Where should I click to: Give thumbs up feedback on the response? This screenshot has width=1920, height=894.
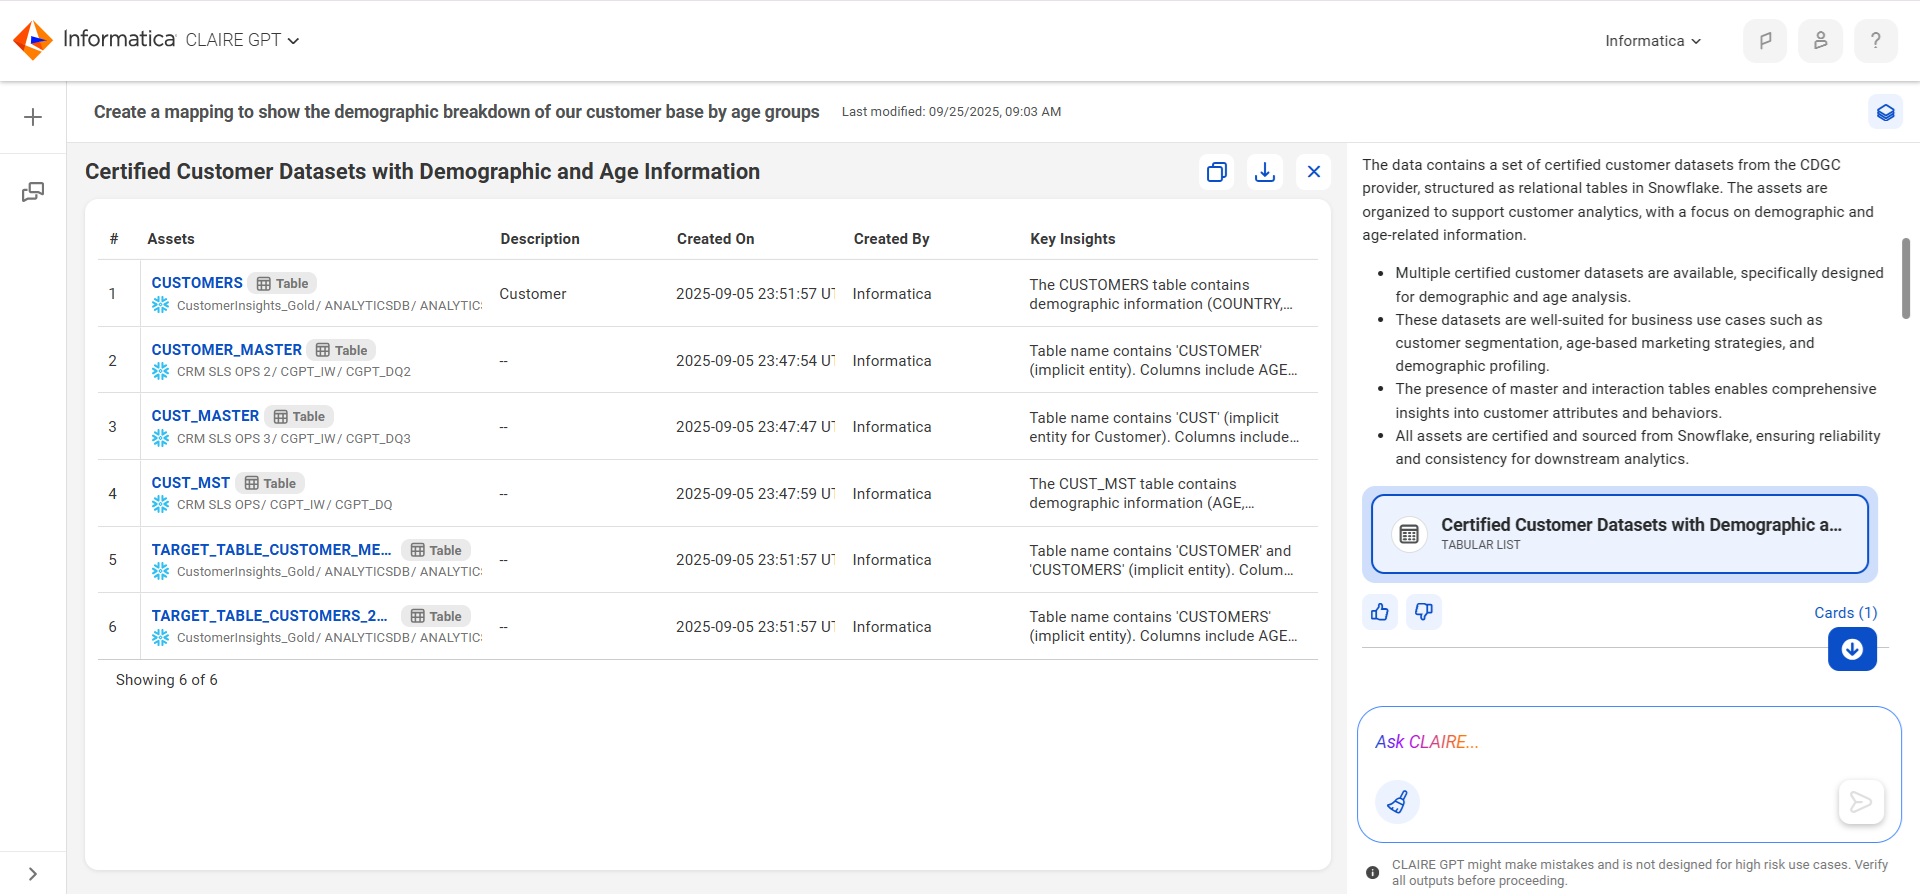pos(1380,612)
